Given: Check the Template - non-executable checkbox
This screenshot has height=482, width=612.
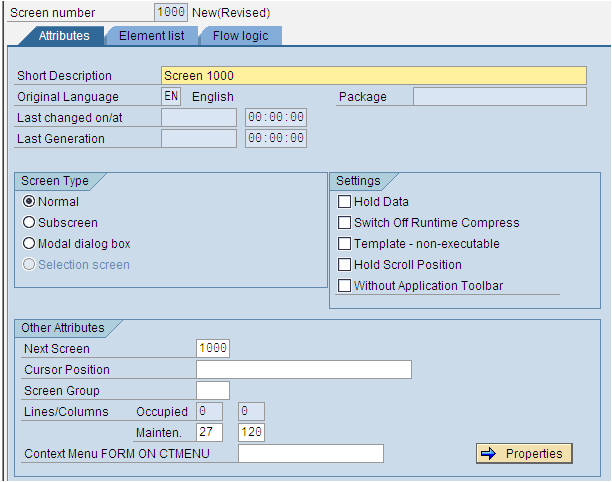Looking at the screenshot, I should click(x=344, y=244).
